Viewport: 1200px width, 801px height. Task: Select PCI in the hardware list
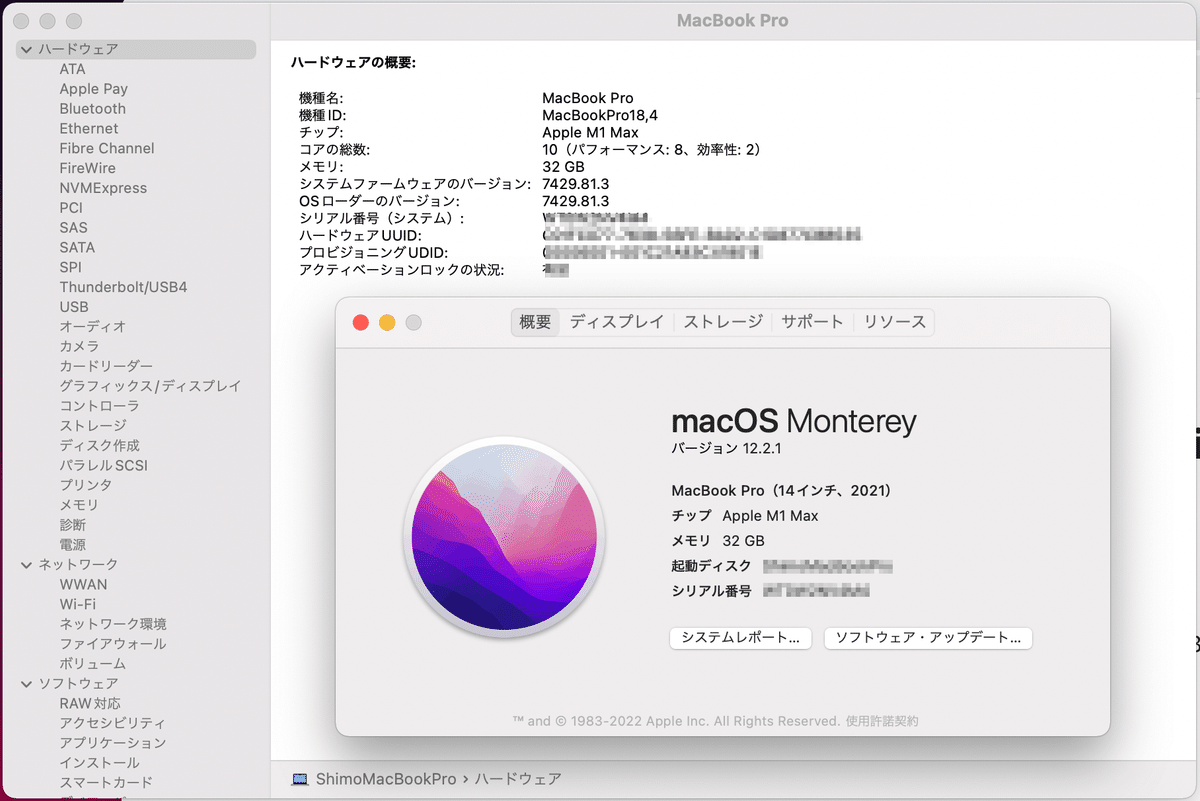pyautogui.click(x=71, y=208)
